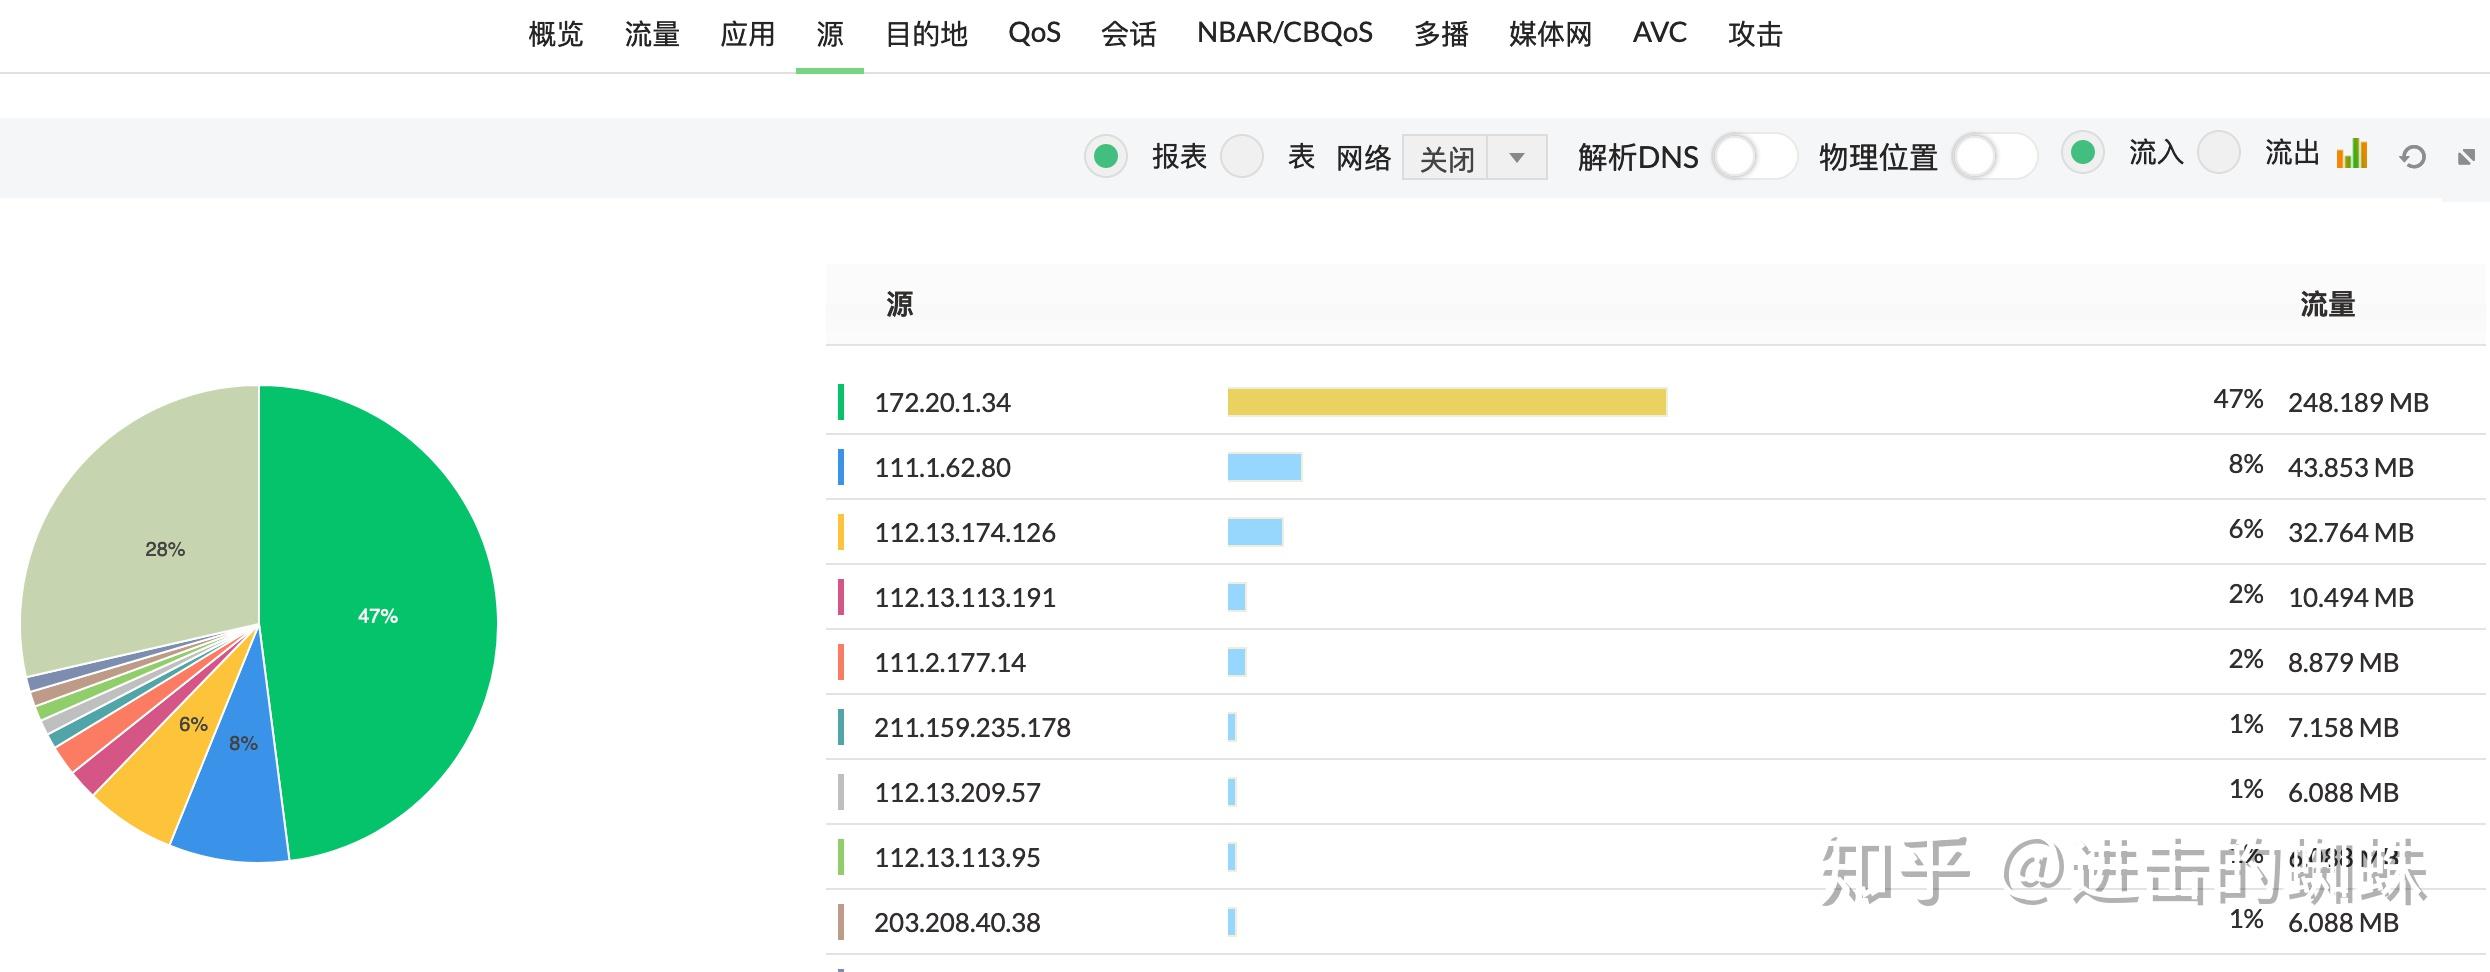Image resolution: width=2490 pixels, height=972 pixels.
Task: Click source IP 111.2.177.14
Action: (x=950, y=662)
